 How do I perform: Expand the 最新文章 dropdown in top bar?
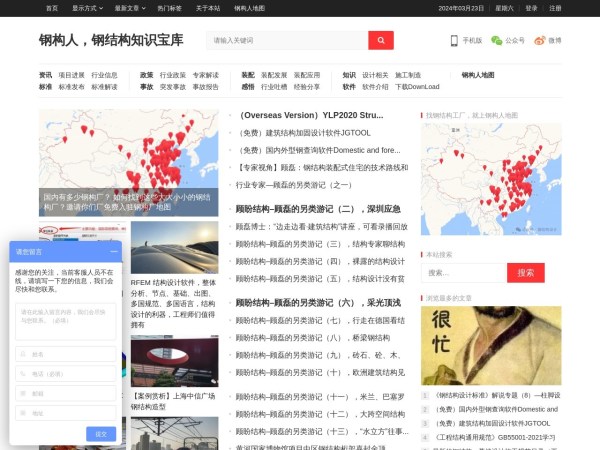130,8
